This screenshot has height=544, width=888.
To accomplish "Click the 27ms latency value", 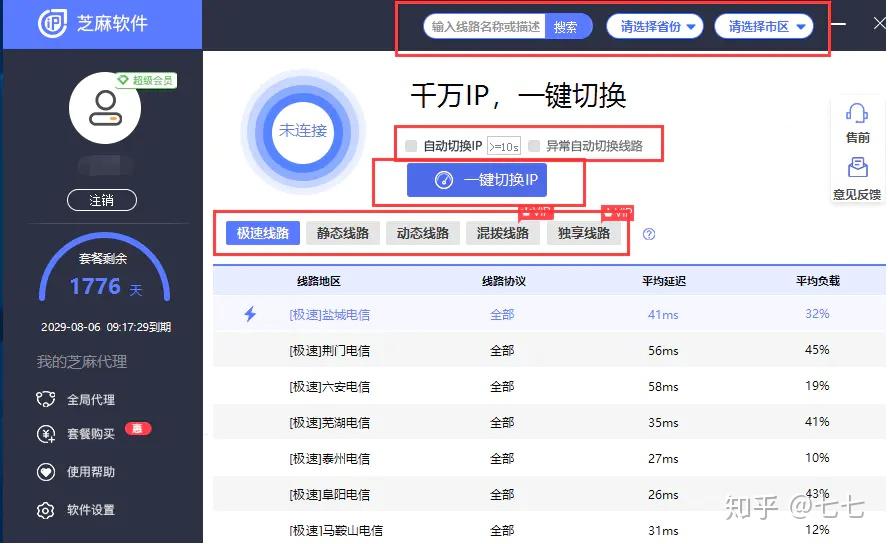I will click(663, 459).
